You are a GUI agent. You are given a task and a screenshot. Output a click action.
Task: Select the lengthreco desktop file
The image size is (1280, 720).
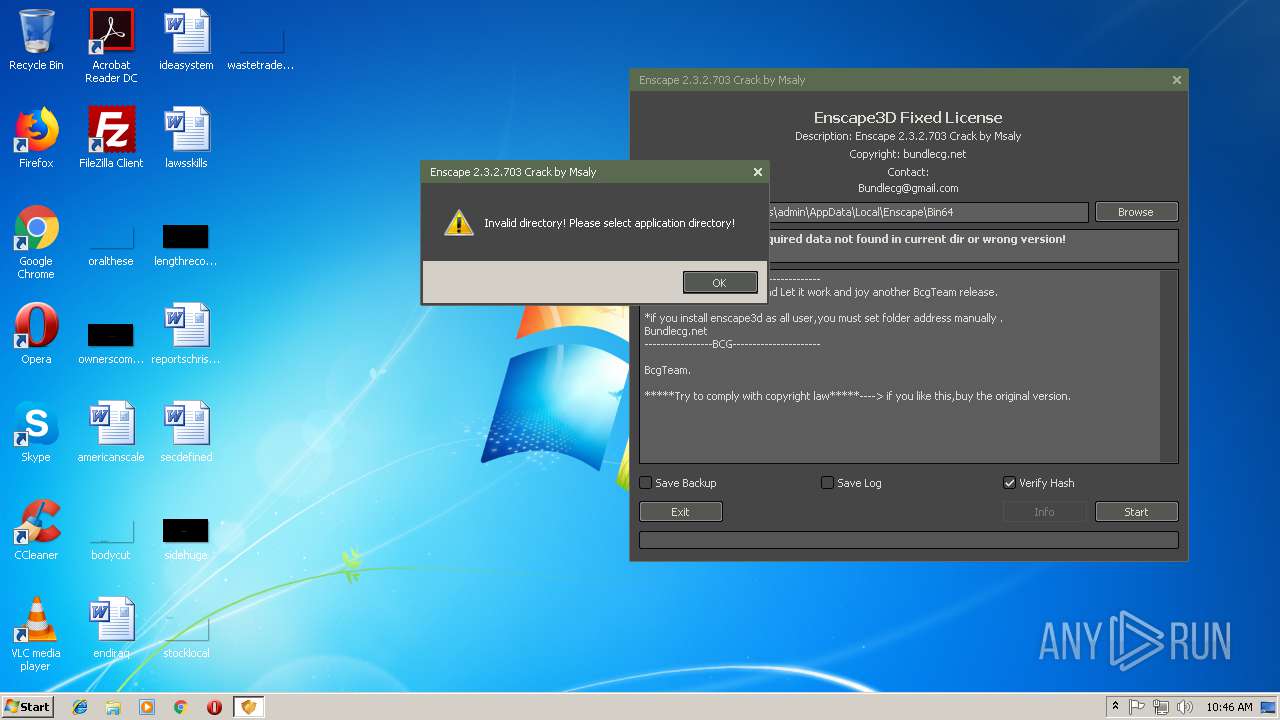[x=186, y=245]
